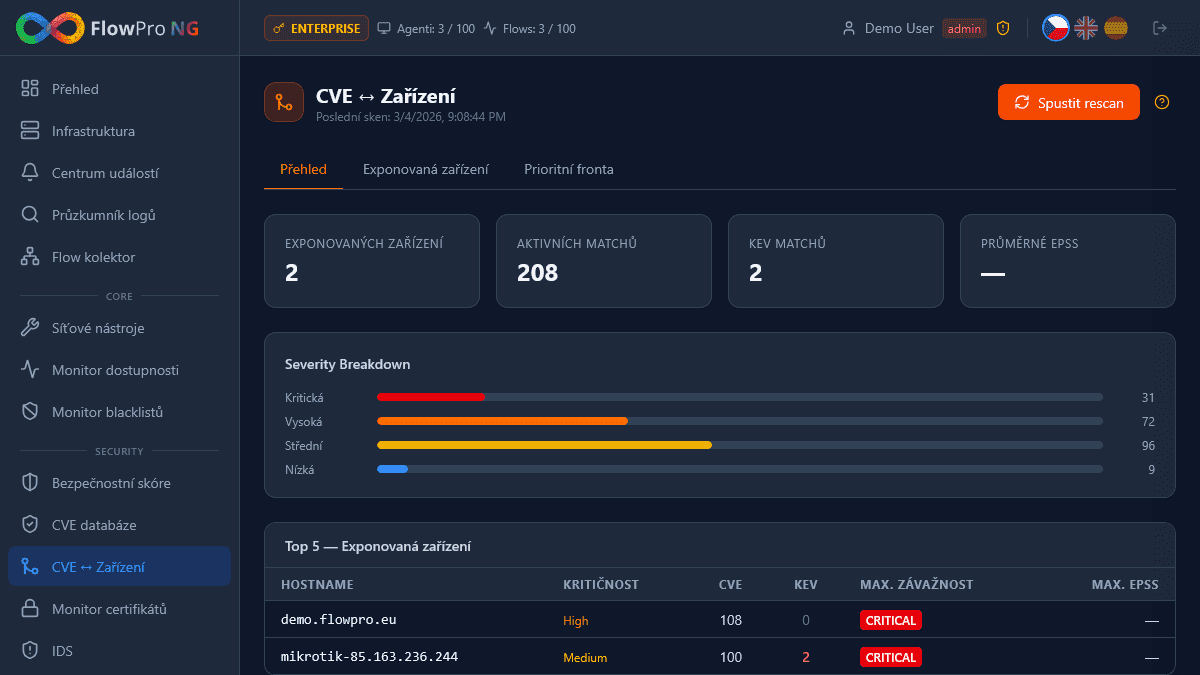This screenshot has height=675, width=1200.
Task: Click the yellow shield warning icon by admin
Action: pos(1003,28)
